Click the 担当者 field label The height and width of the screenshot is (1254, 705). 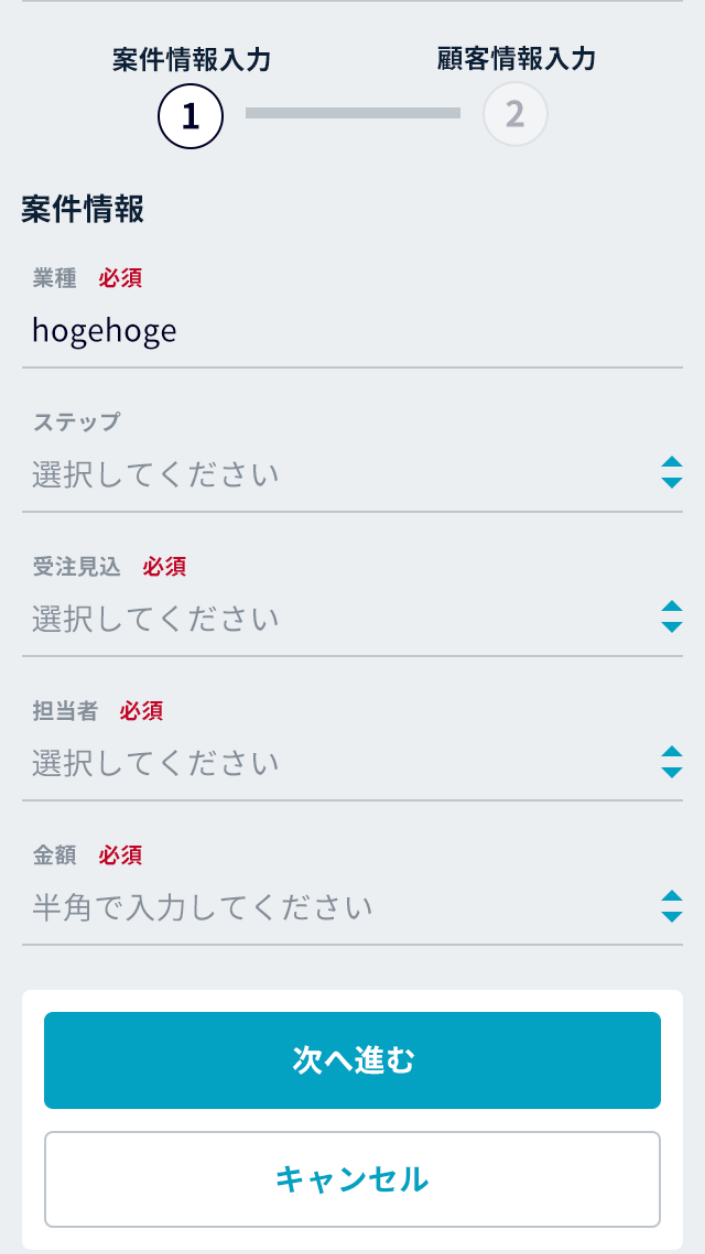coord(65,711)
